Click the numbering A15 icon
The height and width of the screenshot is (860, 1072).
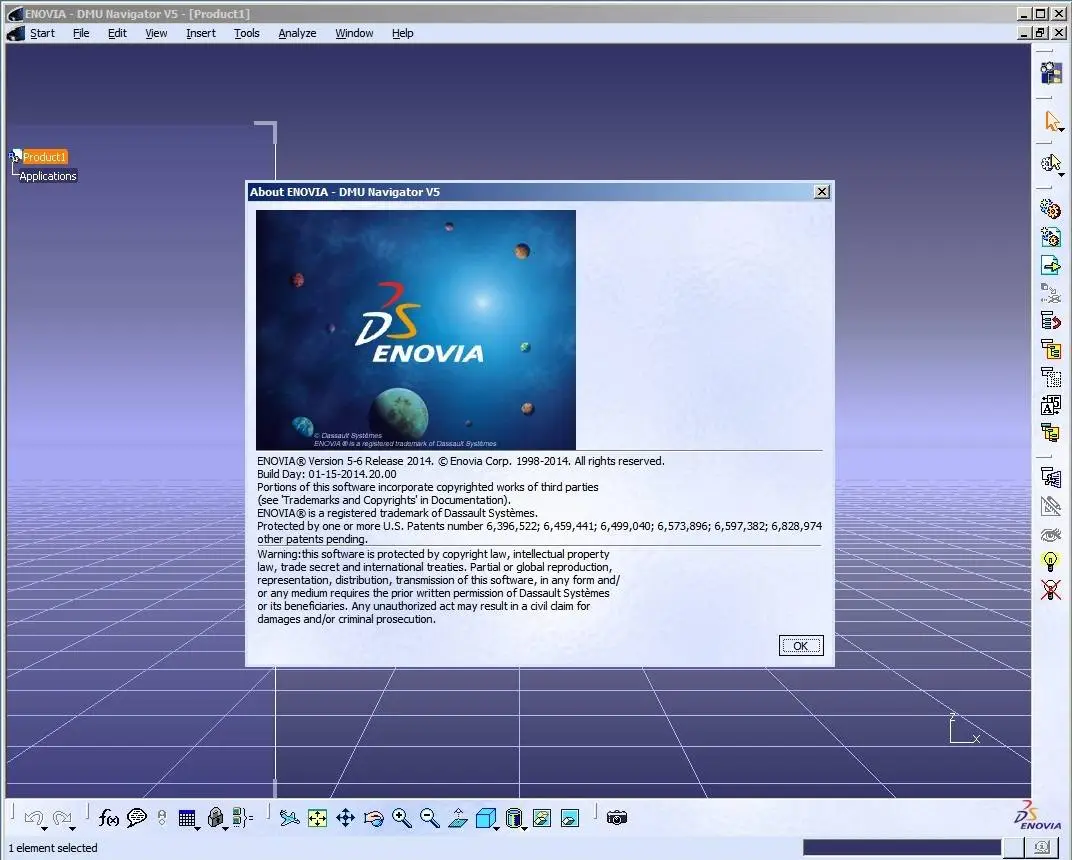(1050, 405)
